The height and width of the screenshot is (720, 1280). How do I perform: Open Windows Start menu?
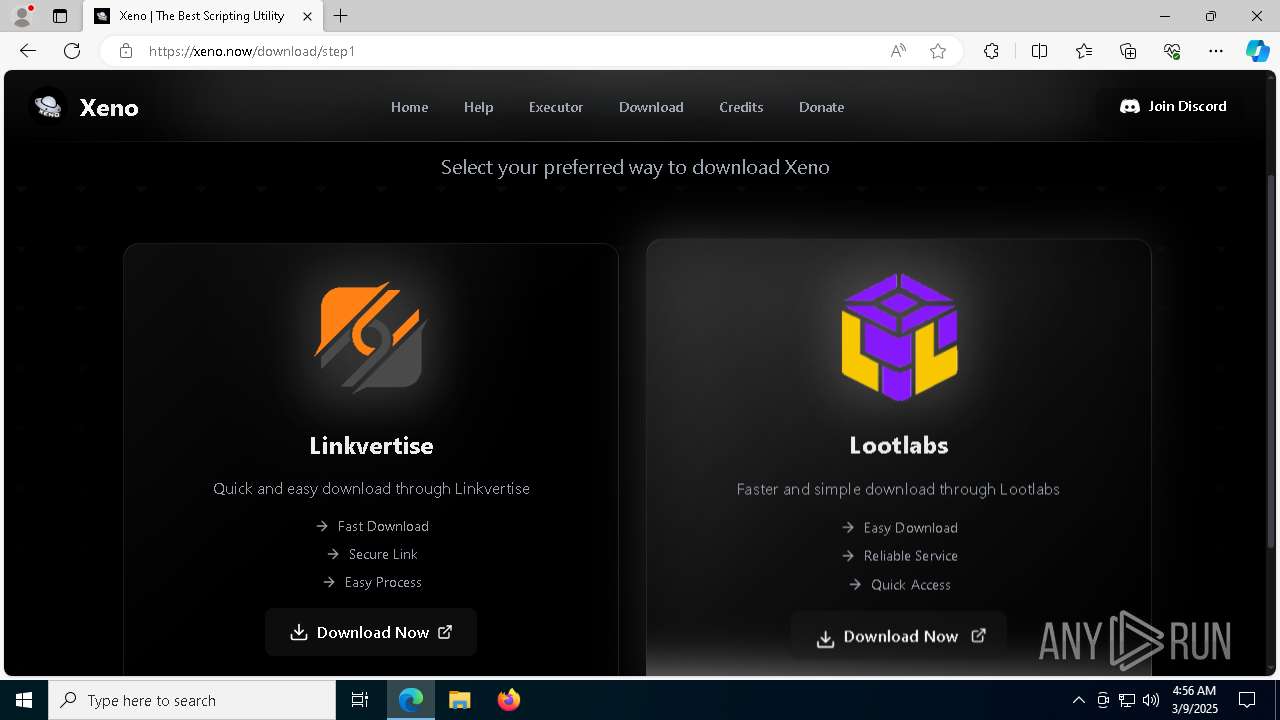24,700
